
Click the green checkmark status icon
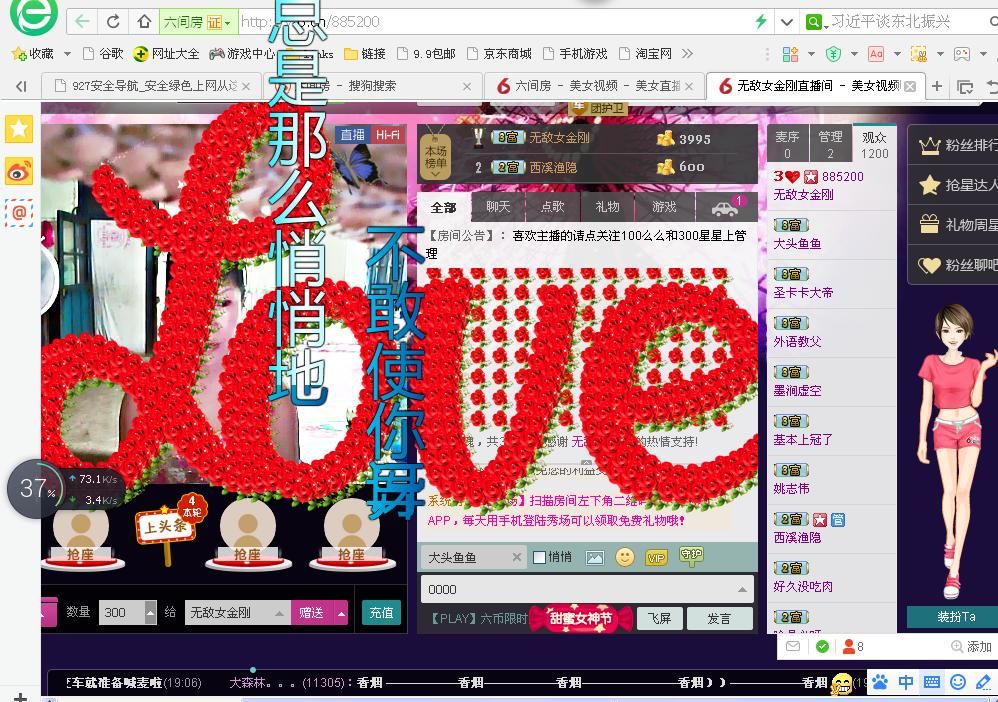[822, 647]
